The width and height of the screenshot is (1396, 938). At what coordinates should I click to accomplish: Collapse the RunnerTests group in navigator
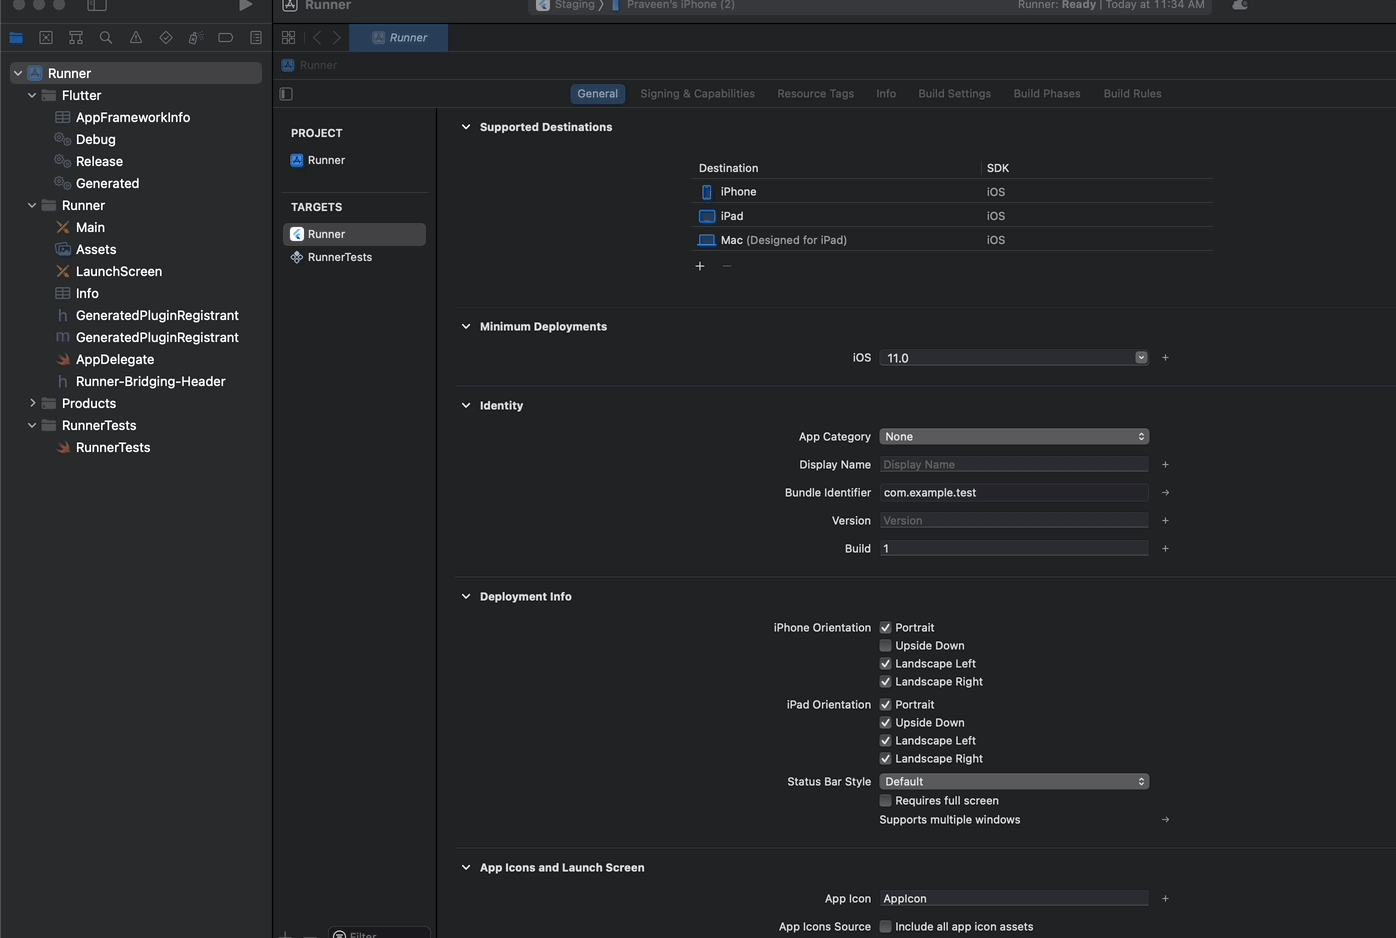tap(33, 425)
